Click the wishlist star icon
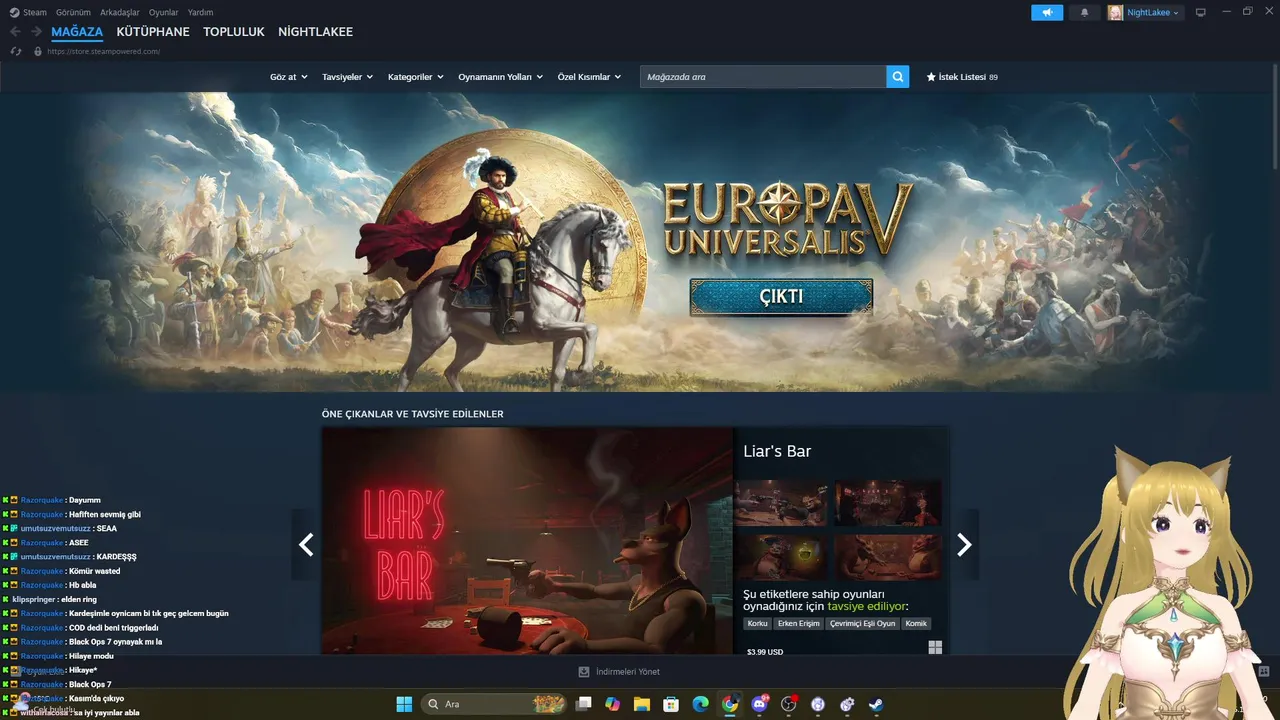1280x720 pixels. click(931, 77)
